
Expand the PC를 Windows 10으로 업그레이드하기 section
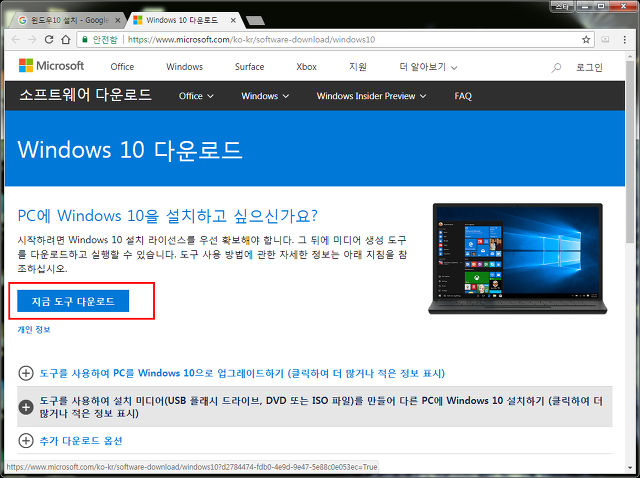[242, 373]
